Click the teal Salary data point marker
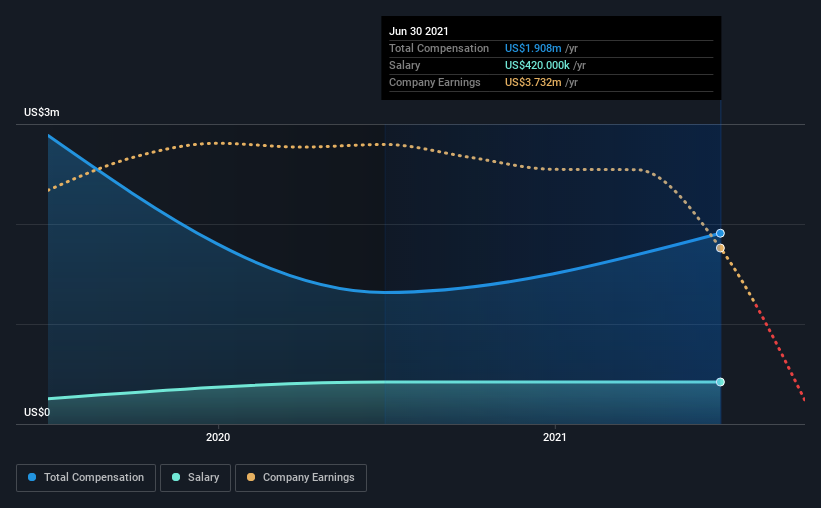The height and width of the screenshot is (508, 821). 720,382
